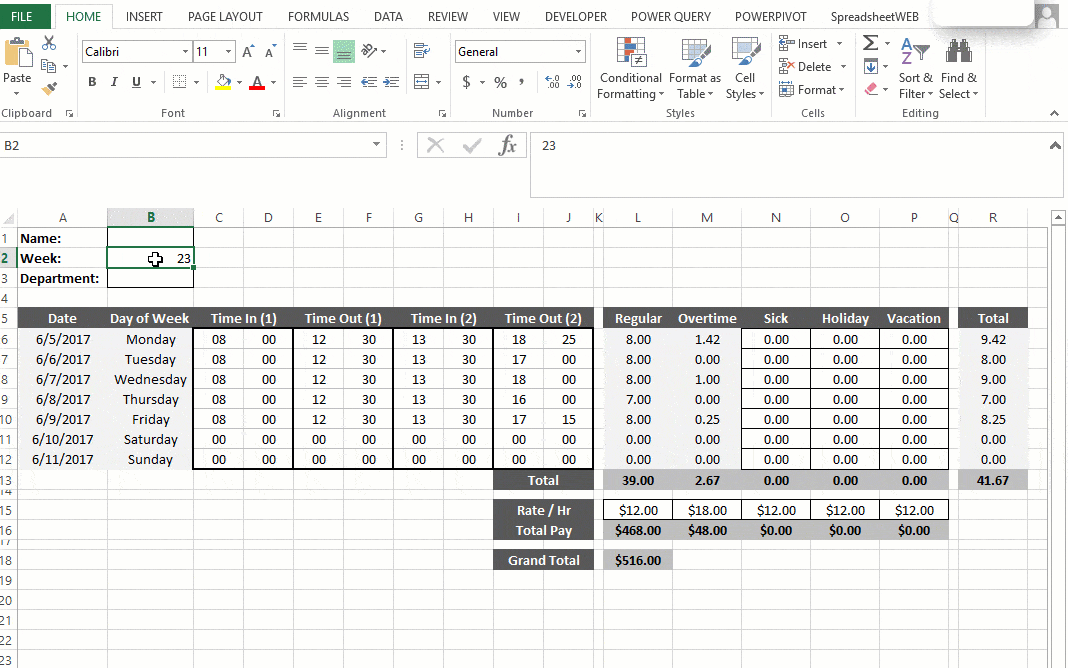Open the General number format dropdown
This screenshot has height=668, width=1068.
578,51
